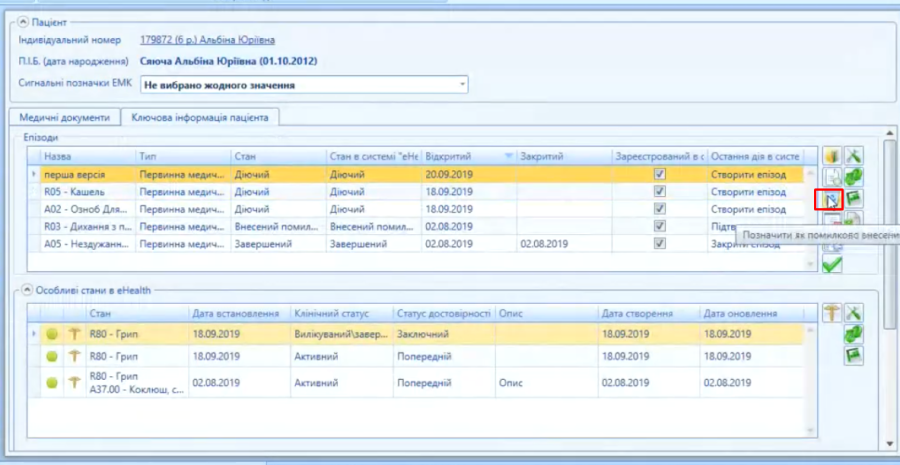Sort episodes by the Тип column header
Viewport: 900px width, 465px height.
click(183, 156)
